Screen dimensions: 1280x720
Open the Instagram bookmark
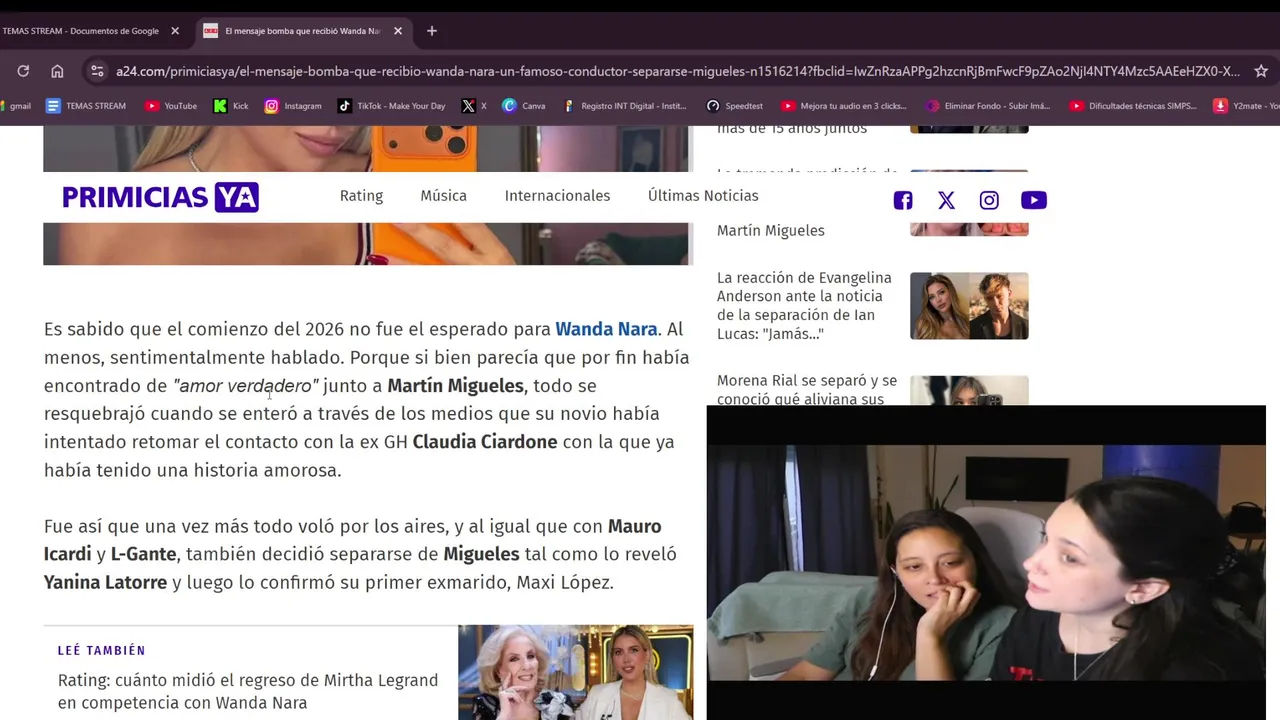point(293,106)
